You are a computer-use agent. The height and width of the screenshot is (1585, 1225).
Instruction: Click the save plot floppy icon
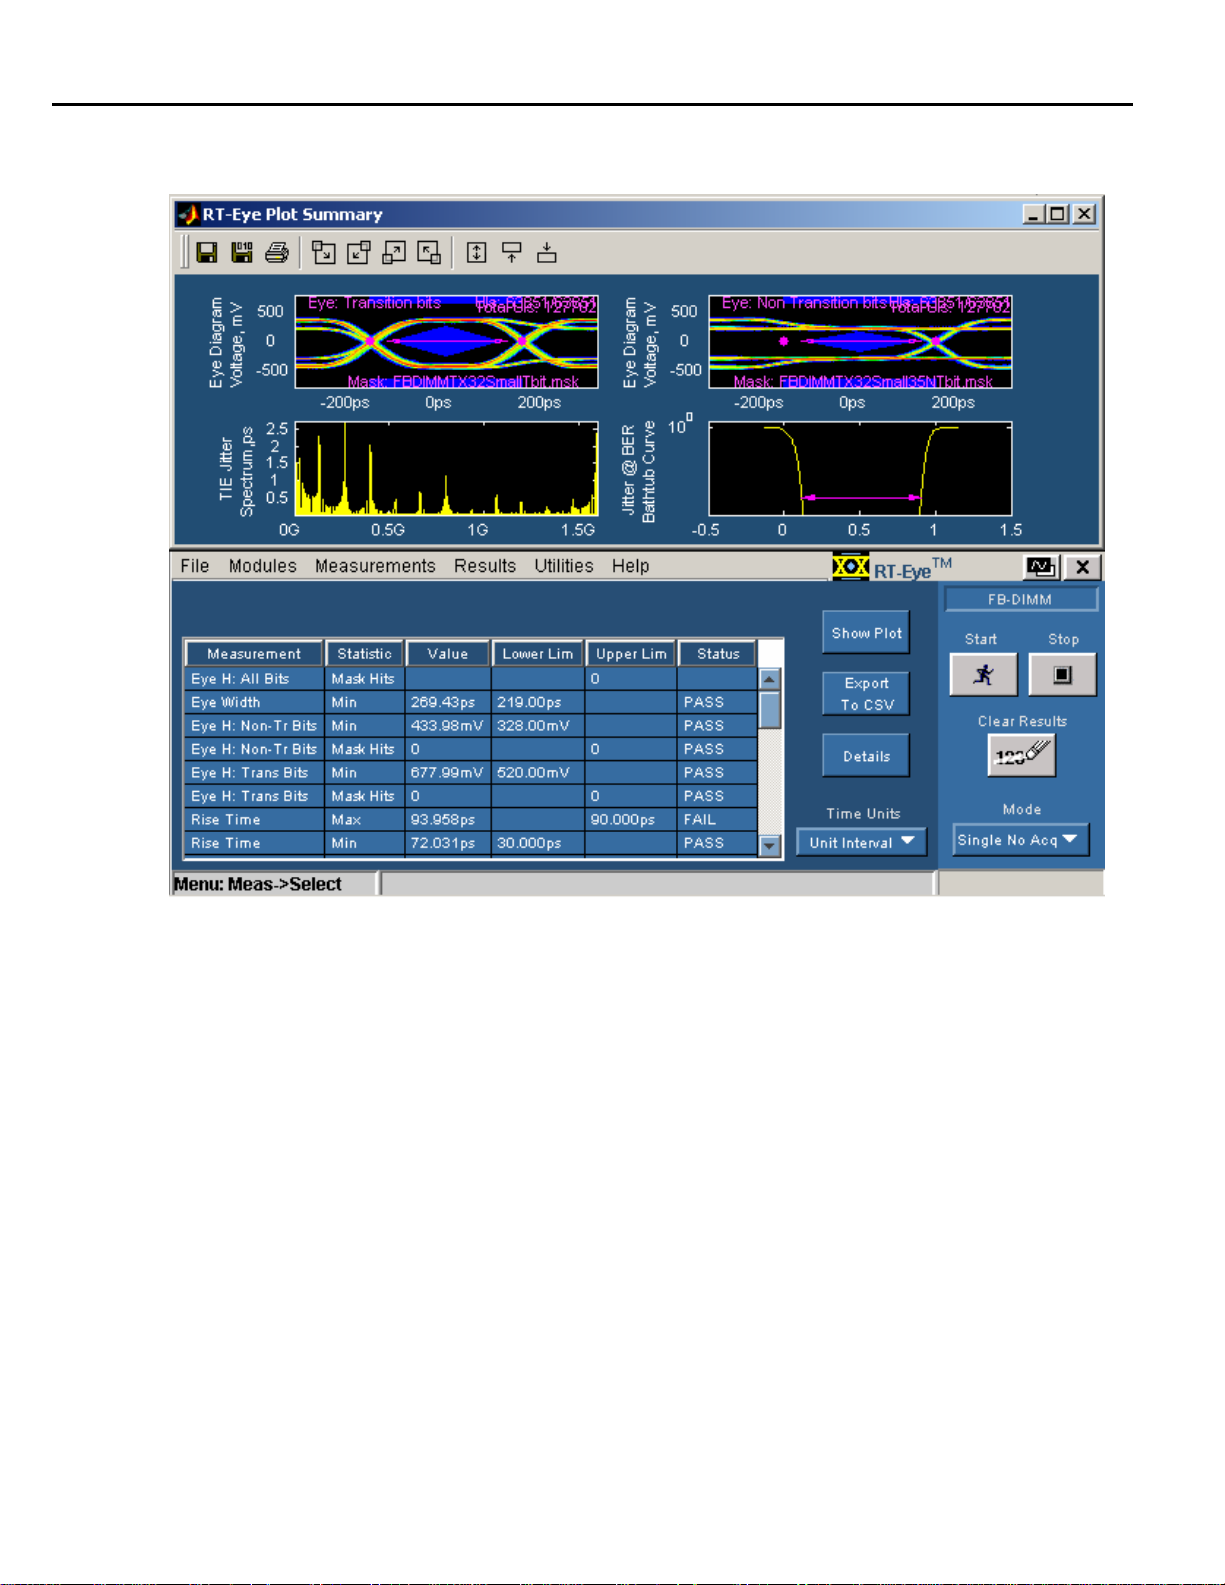click(207, 253)
